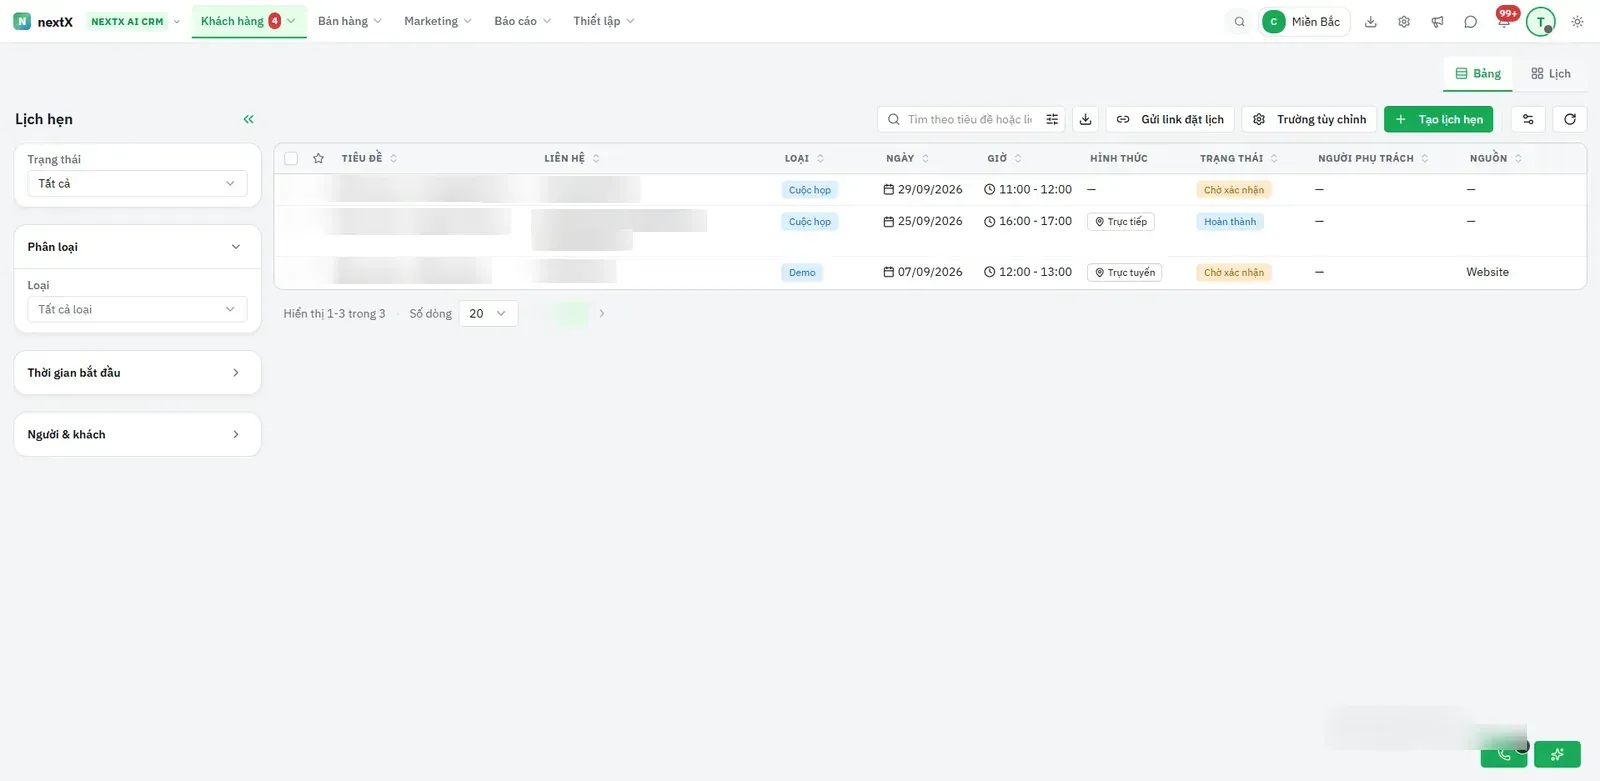
Task: Tick the select-all checkbox in table header
Action: (291, 158)
